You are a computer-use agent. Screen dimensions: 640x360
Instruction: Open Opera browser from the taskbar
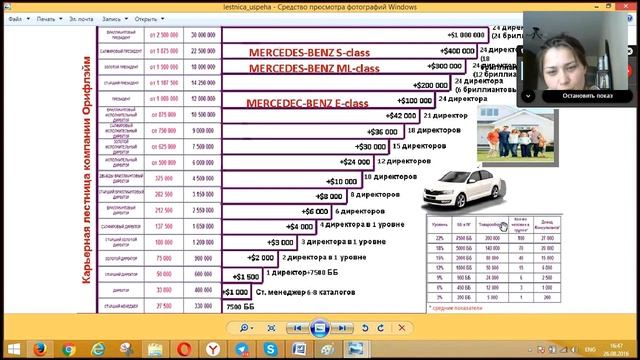[184, 349]
